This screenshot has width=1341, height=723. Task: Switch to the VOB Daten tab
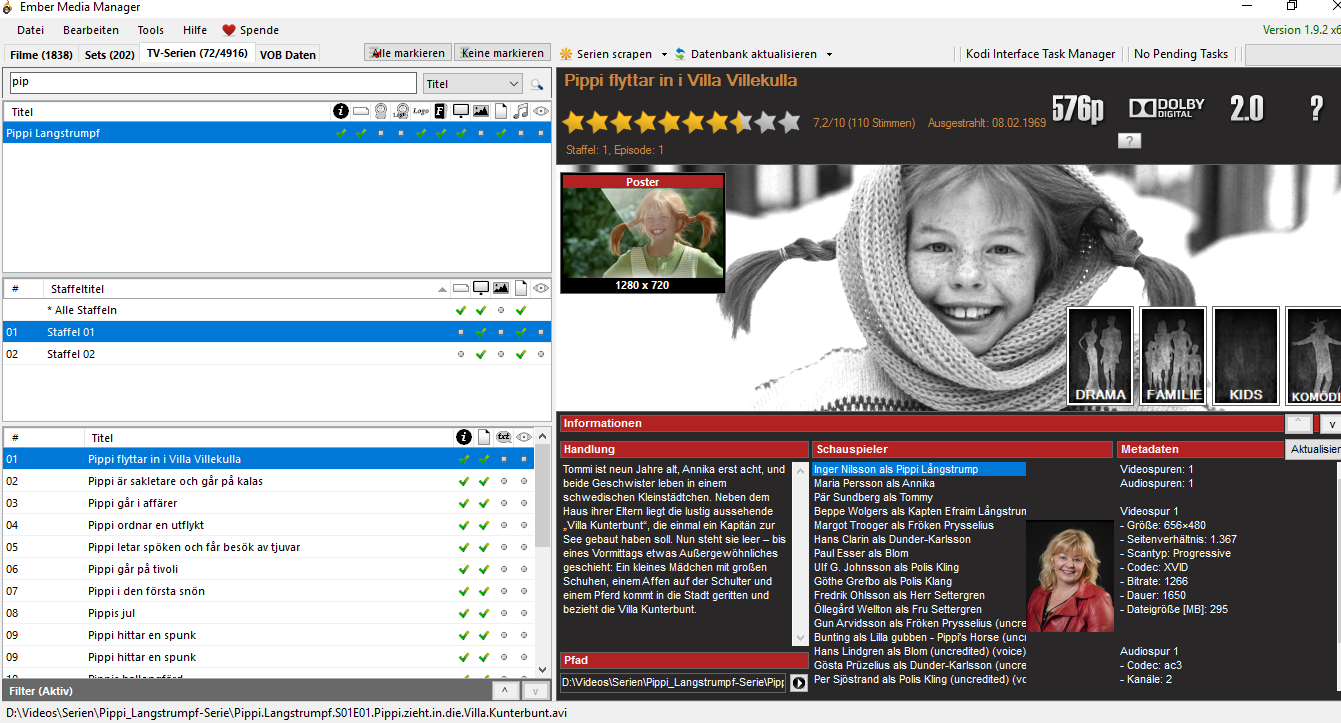[x=288, y=55]
